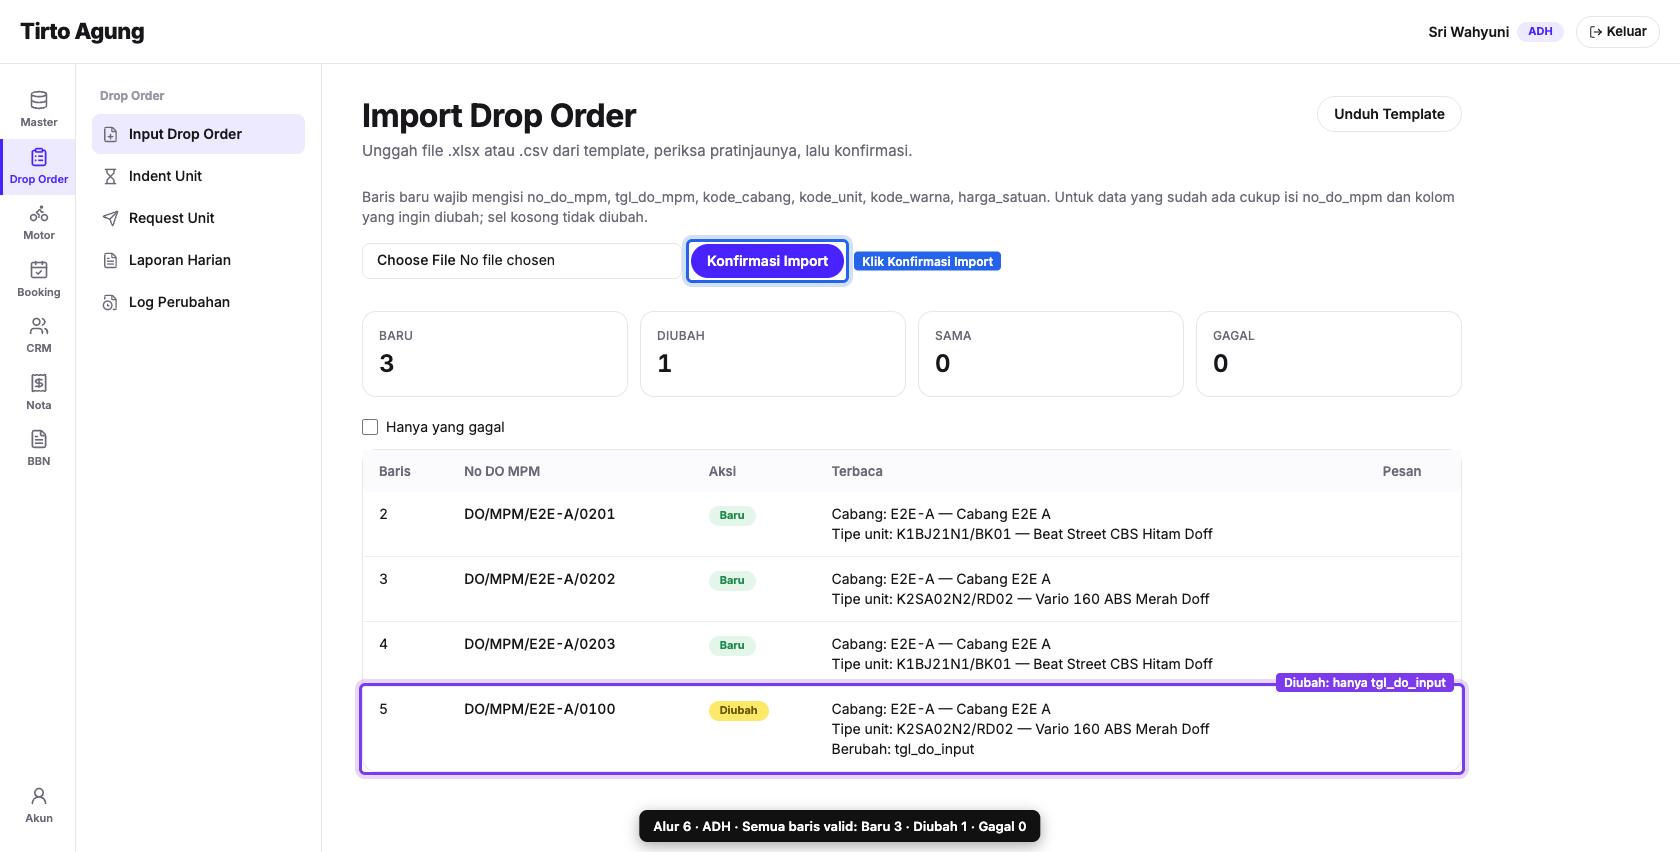The height and width of the screenshot is (852, 1680).
Task: Log out with the Keluar button
Action: coord(1617,32)
